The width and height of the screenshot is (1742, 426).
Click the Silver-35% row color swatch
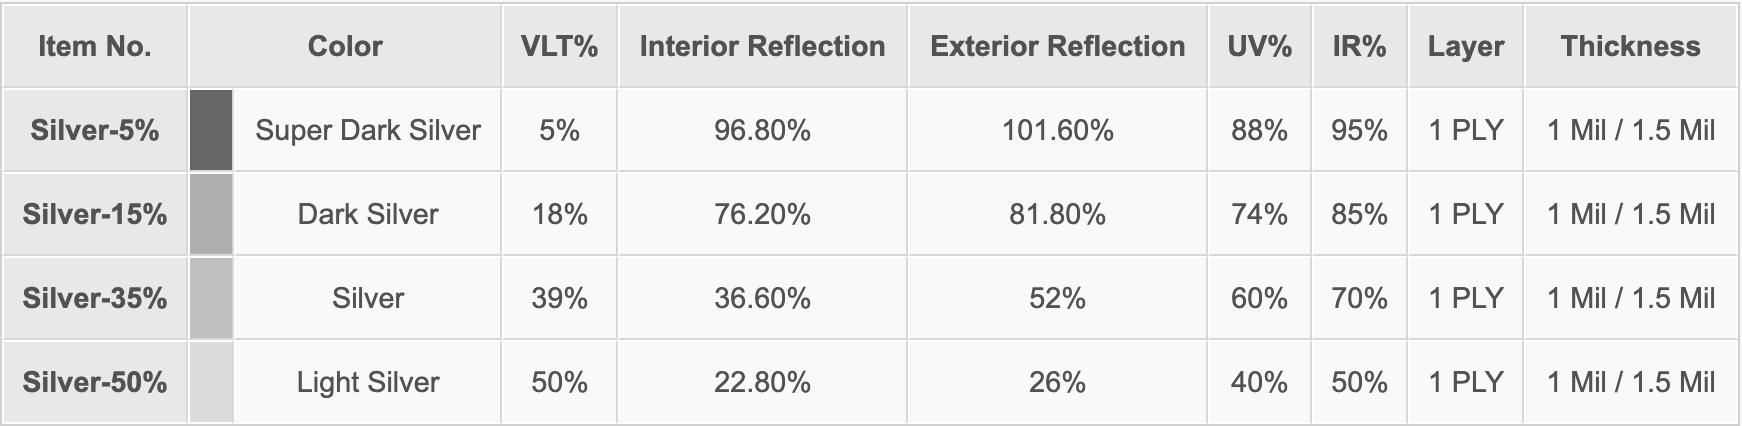point(211,298)
